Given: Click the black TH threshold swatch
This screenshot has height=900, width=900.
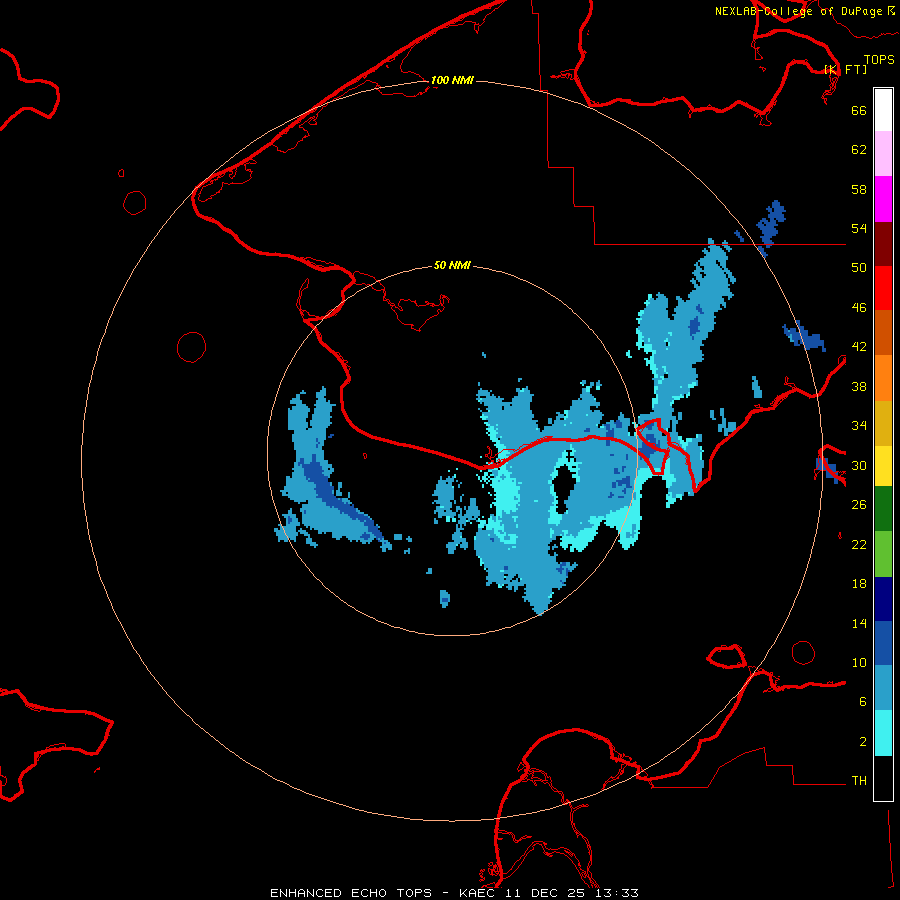Looking at the screenshot, I should tap(883, 778).
